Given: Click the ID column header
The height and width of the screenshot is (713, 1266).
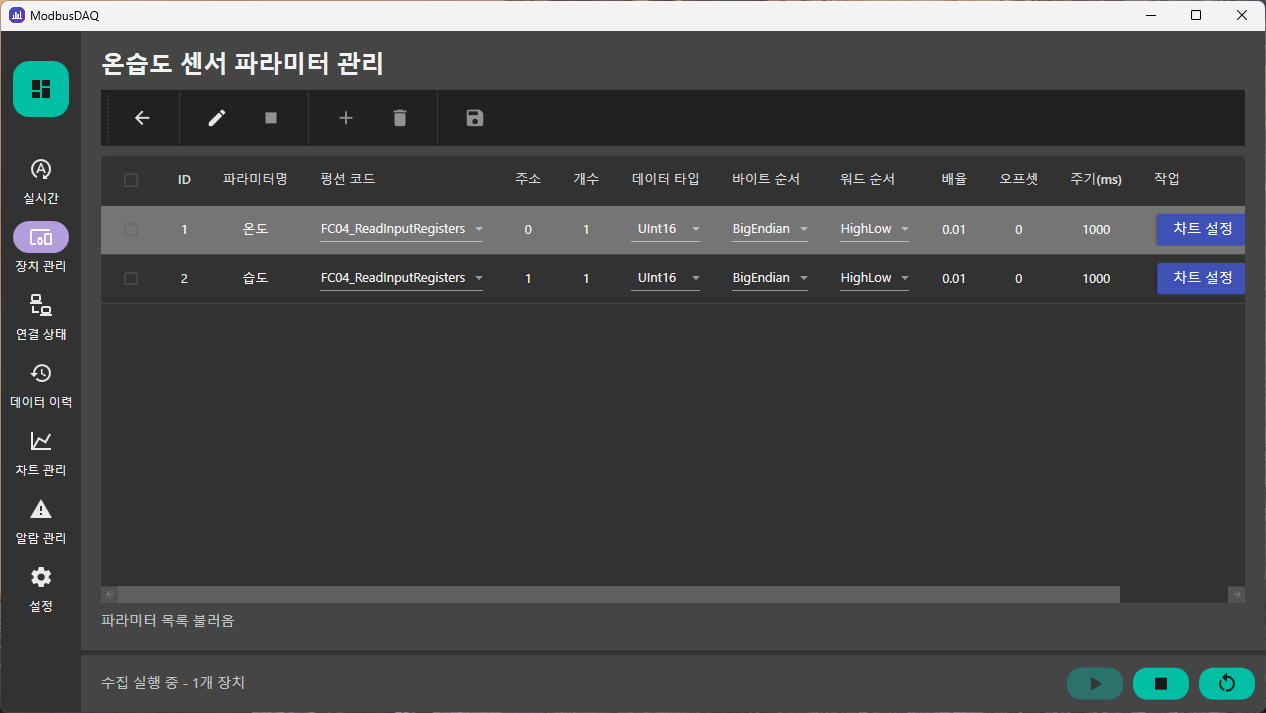Looking at the screenshot, I should [x=184, y=180].
